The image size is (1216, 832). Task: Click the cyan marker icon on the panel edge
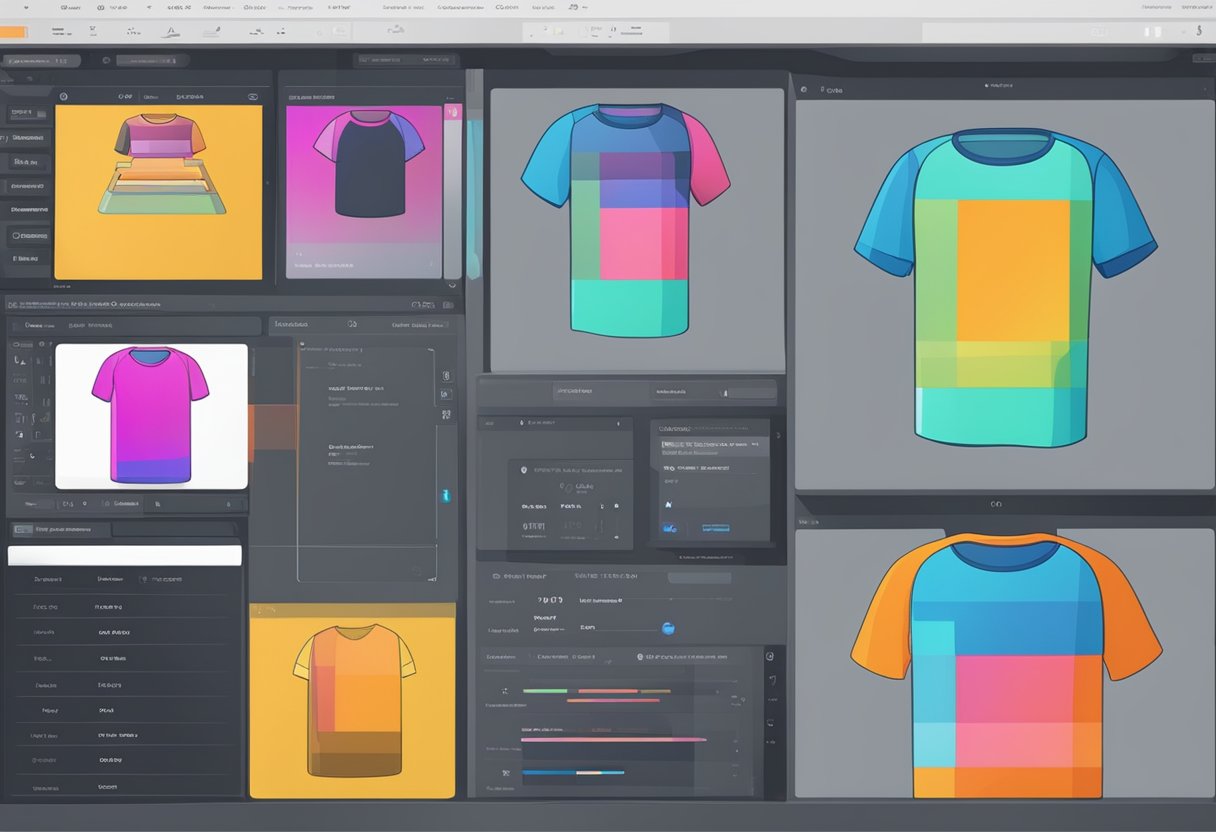pyautogui.click(x=446, y=496)
